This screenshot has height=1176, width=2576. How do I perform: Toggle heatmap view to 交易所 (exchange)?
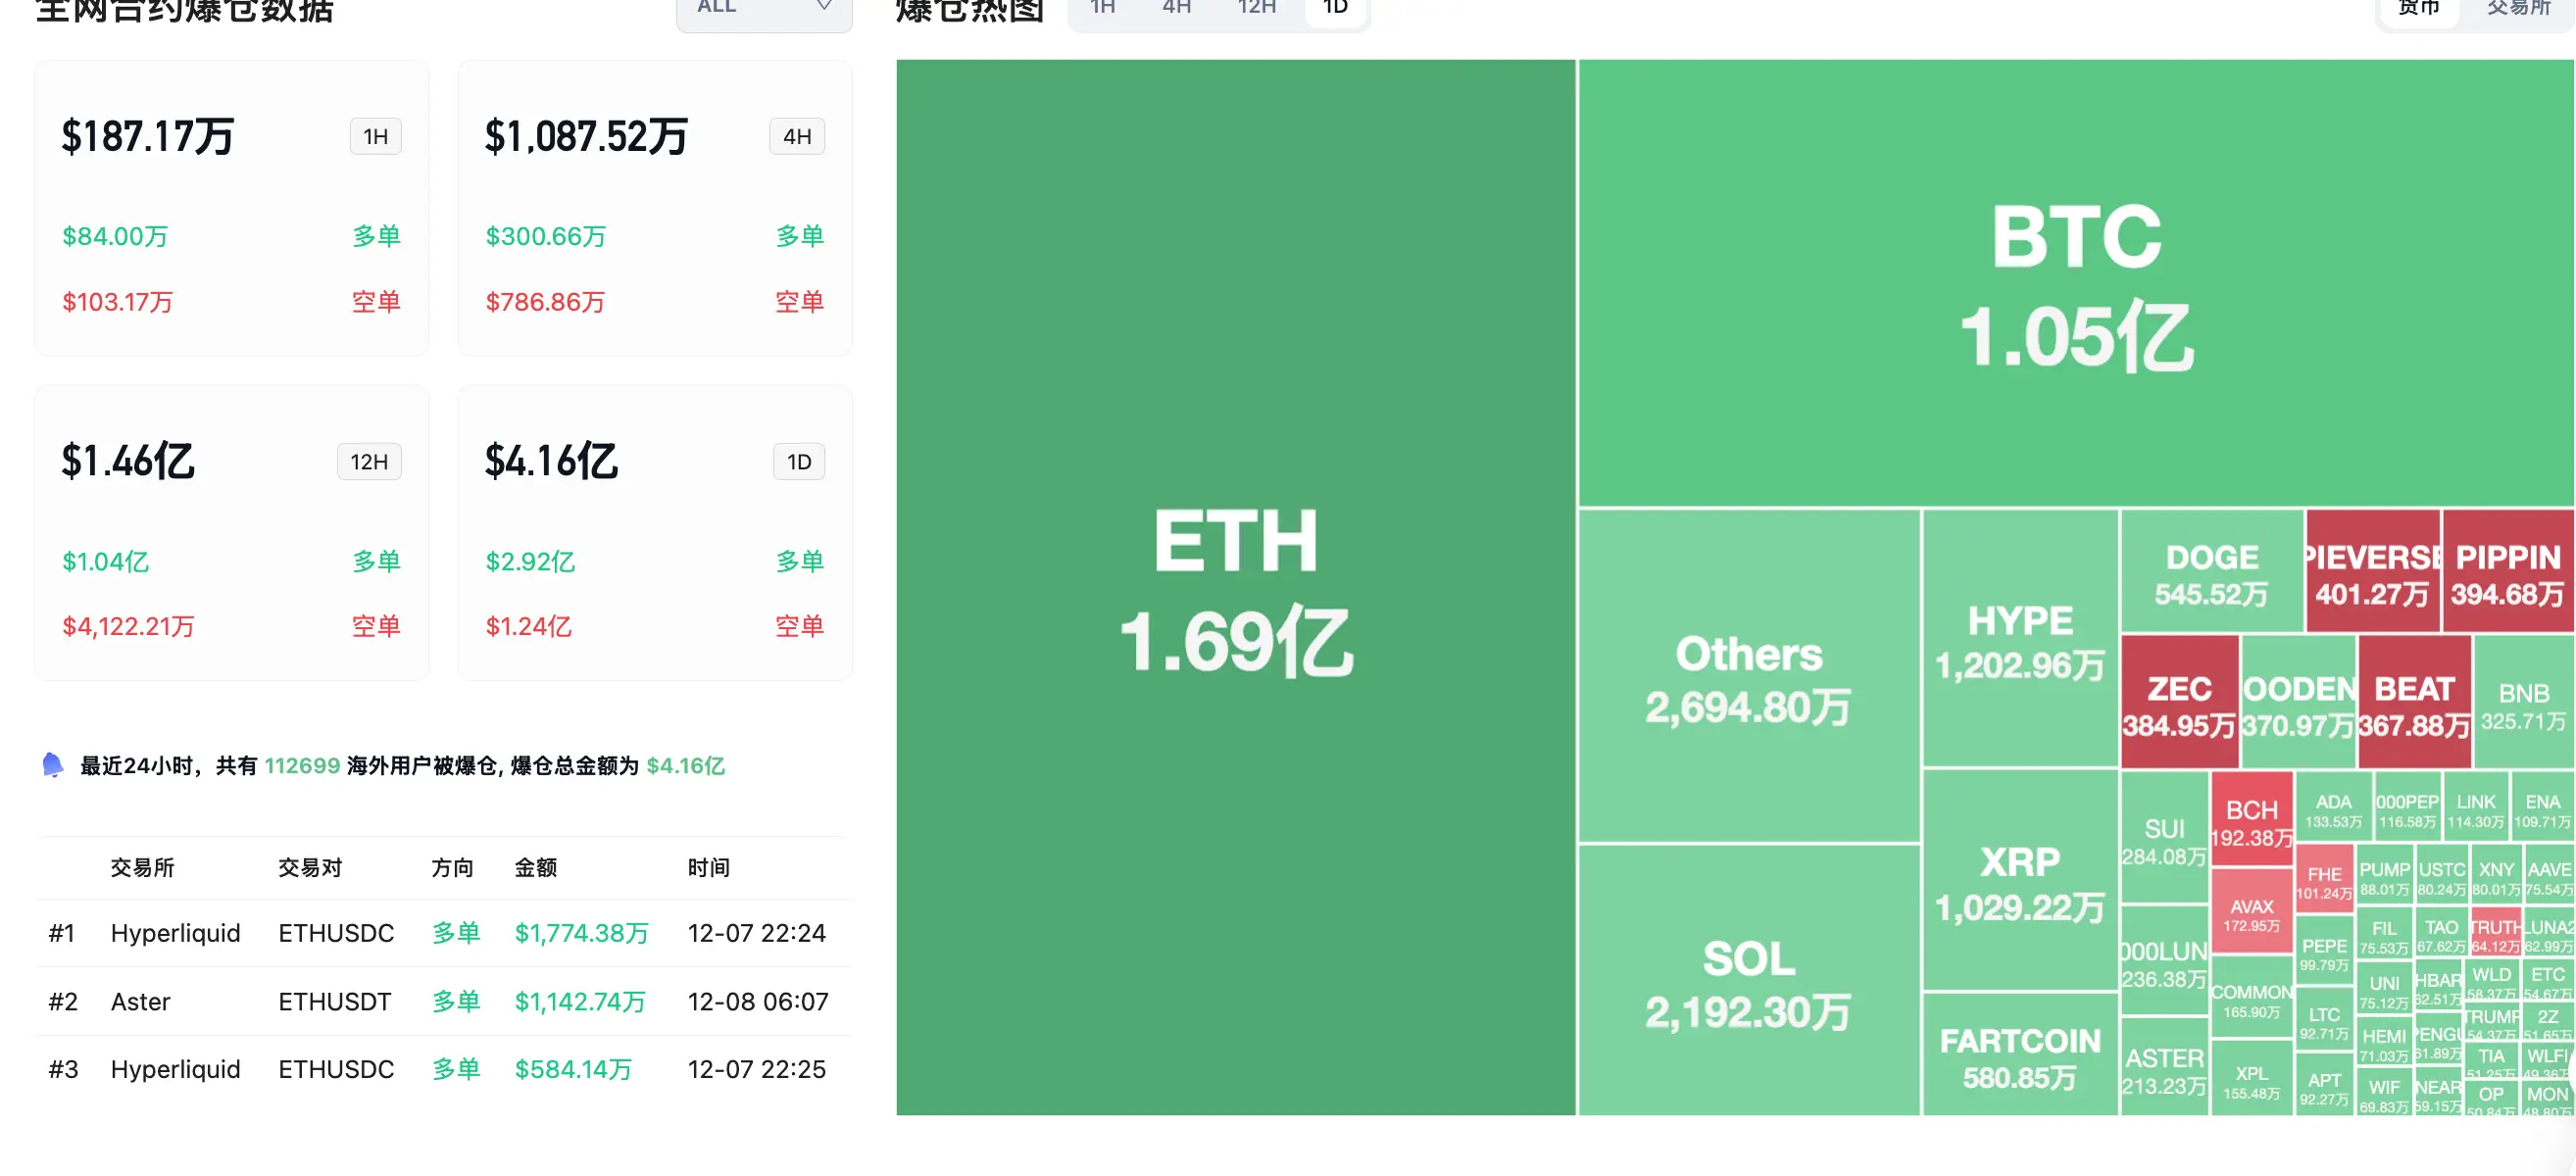click(x=2518, y=8)
